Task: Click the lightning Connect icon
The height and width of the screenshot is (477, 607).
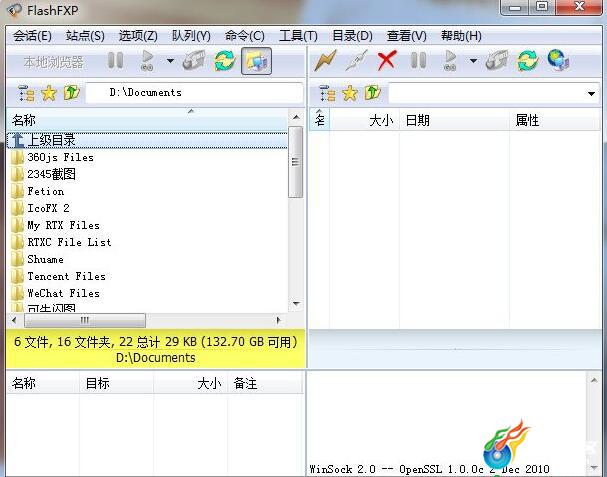Action: (x=325, y=61)
